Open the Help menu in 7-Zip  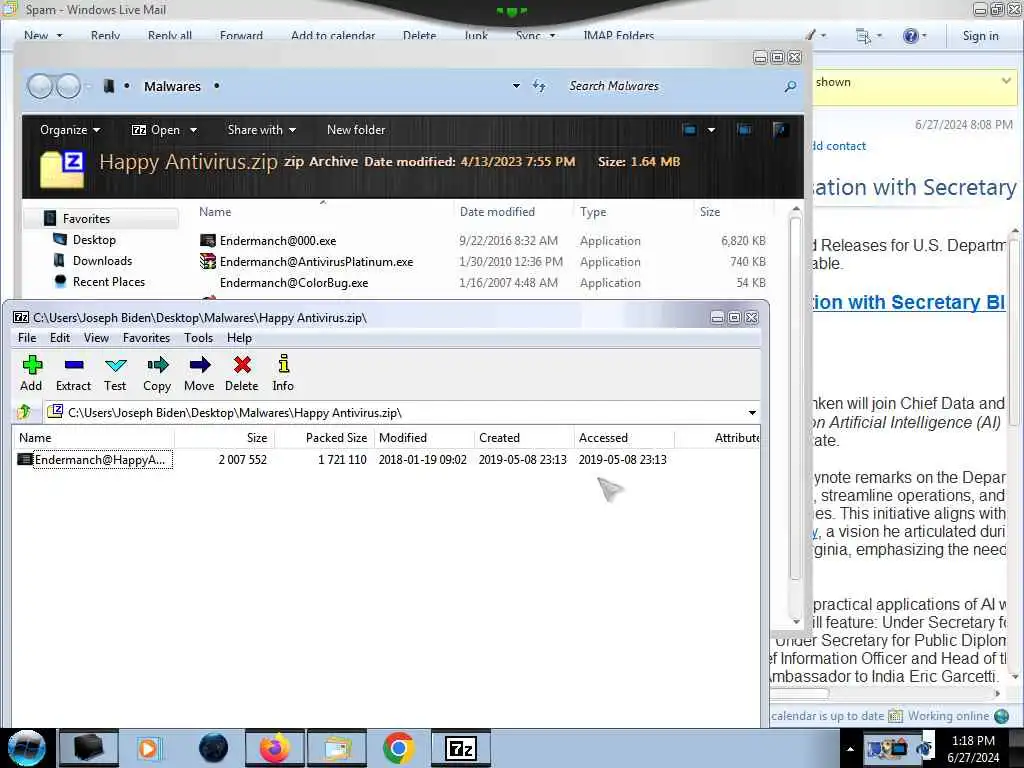point(239,338)
